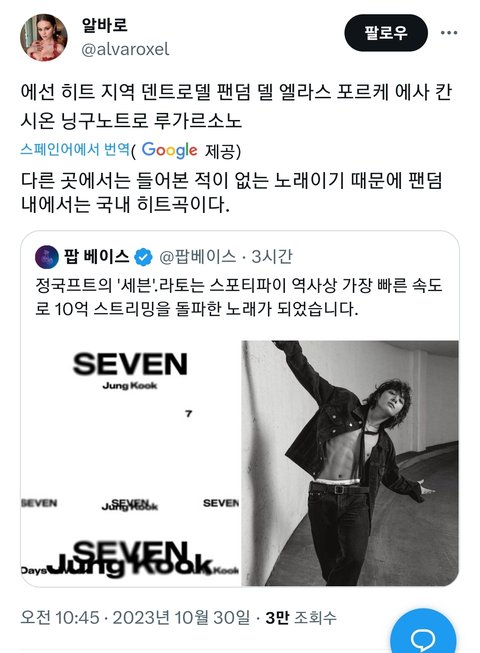Follow the account with 팔로우 button
480x653 pixels.
386,32
